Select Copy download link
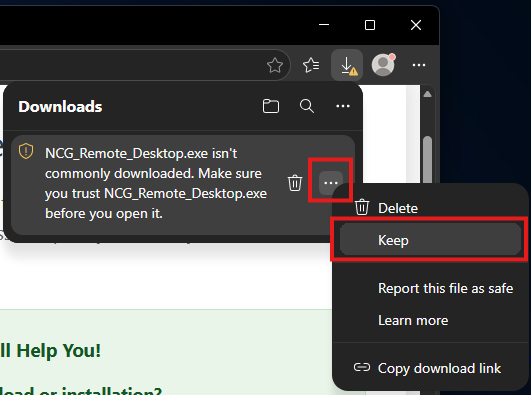 click(x=430, y=368)
